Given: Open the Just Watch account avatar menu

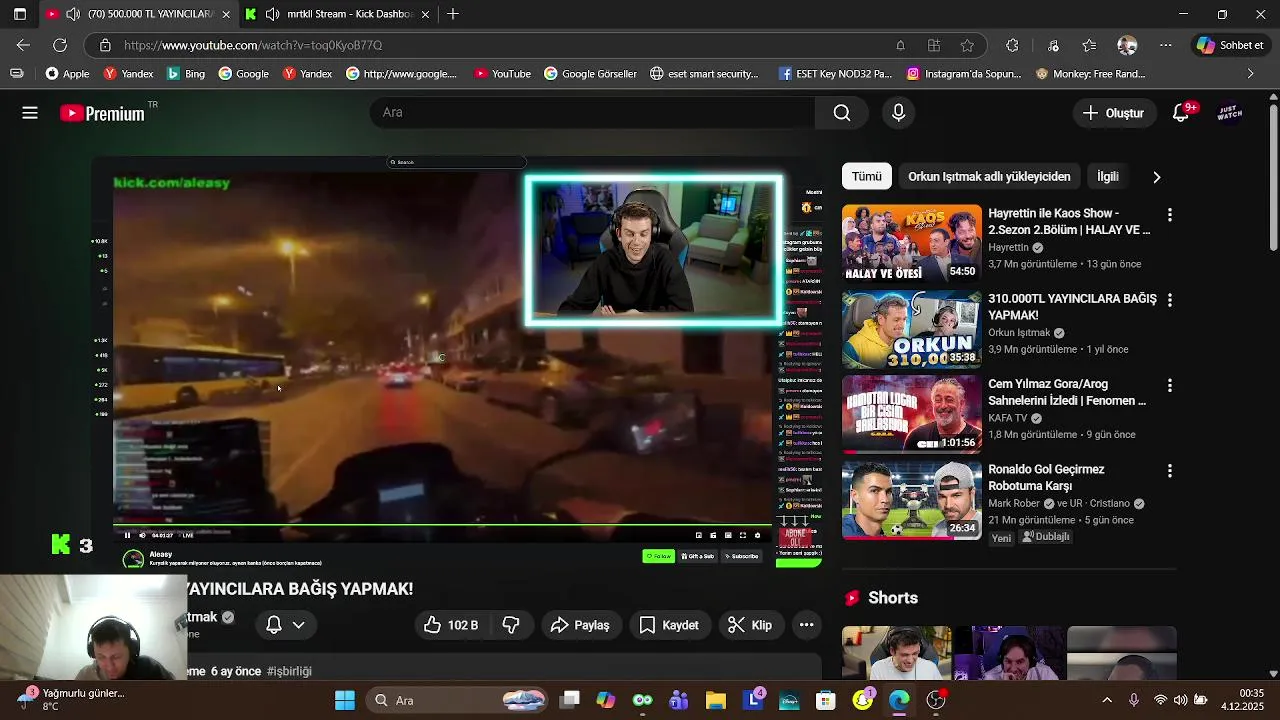Looking at the screenshot, I should click(x=1230, y=113).
